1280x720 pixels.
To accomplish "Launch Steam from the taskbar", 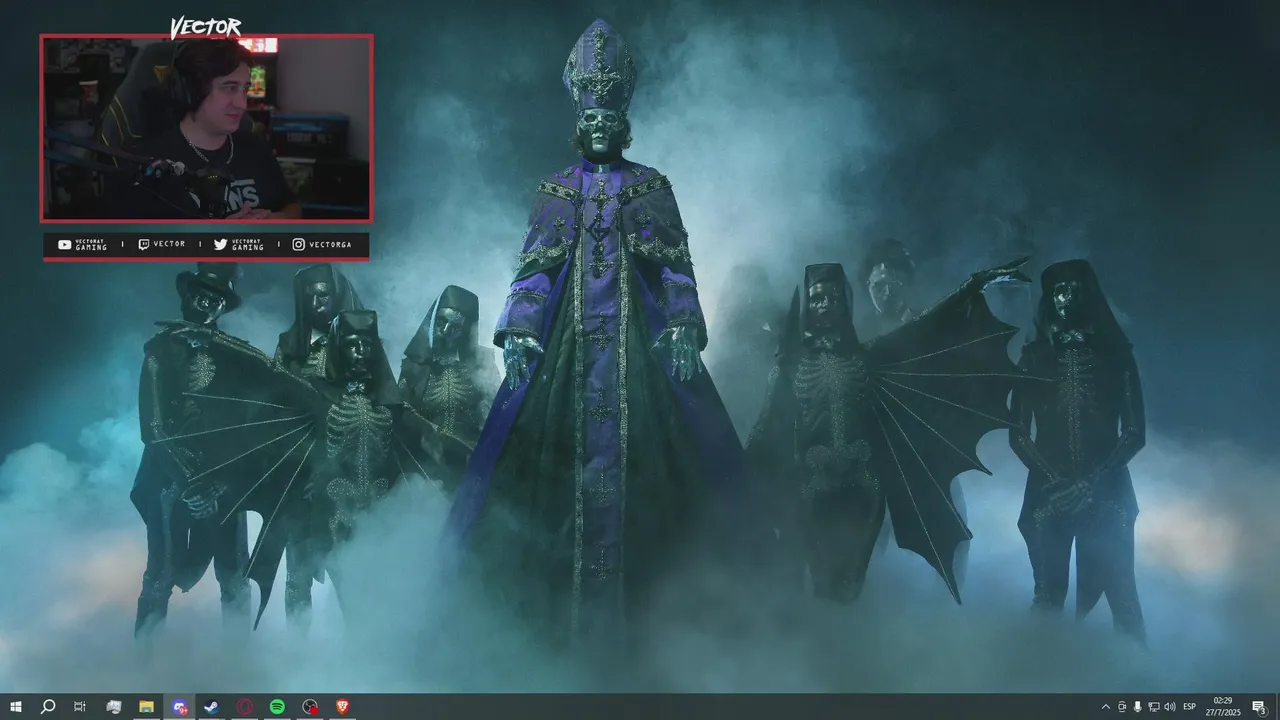I will 211,707.
